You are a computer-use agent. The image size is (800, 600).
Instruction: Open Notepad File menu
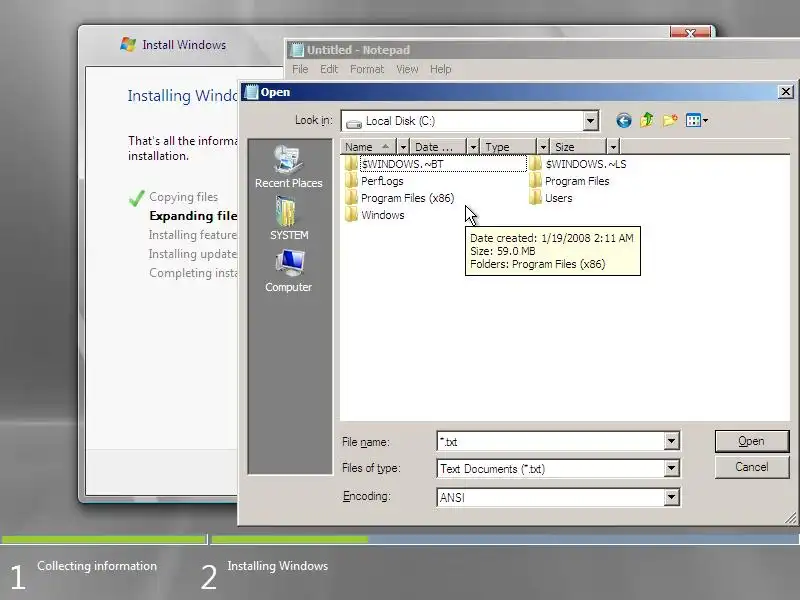[300, 69]
